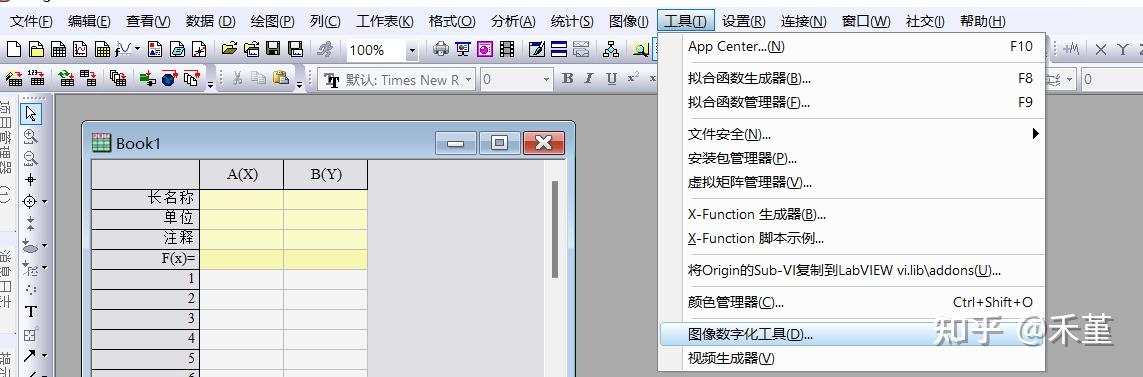The image size is (1143, 377).
Task: Expand the 文件安全(N) submenu arrow
Action: tap(1035, 134)
